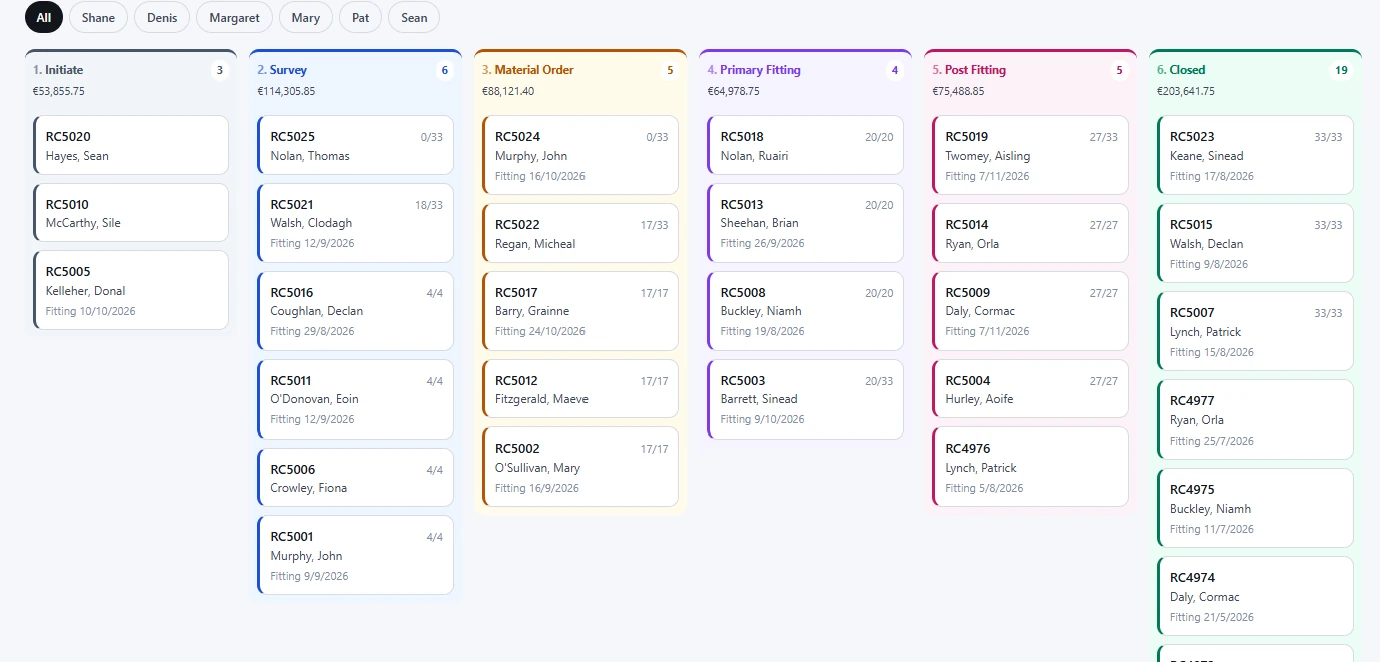The width and height of the screenshot is (1380, 662).
Task: Click the Closed total €203,641.75
Action: click(x=1186, y=91)
